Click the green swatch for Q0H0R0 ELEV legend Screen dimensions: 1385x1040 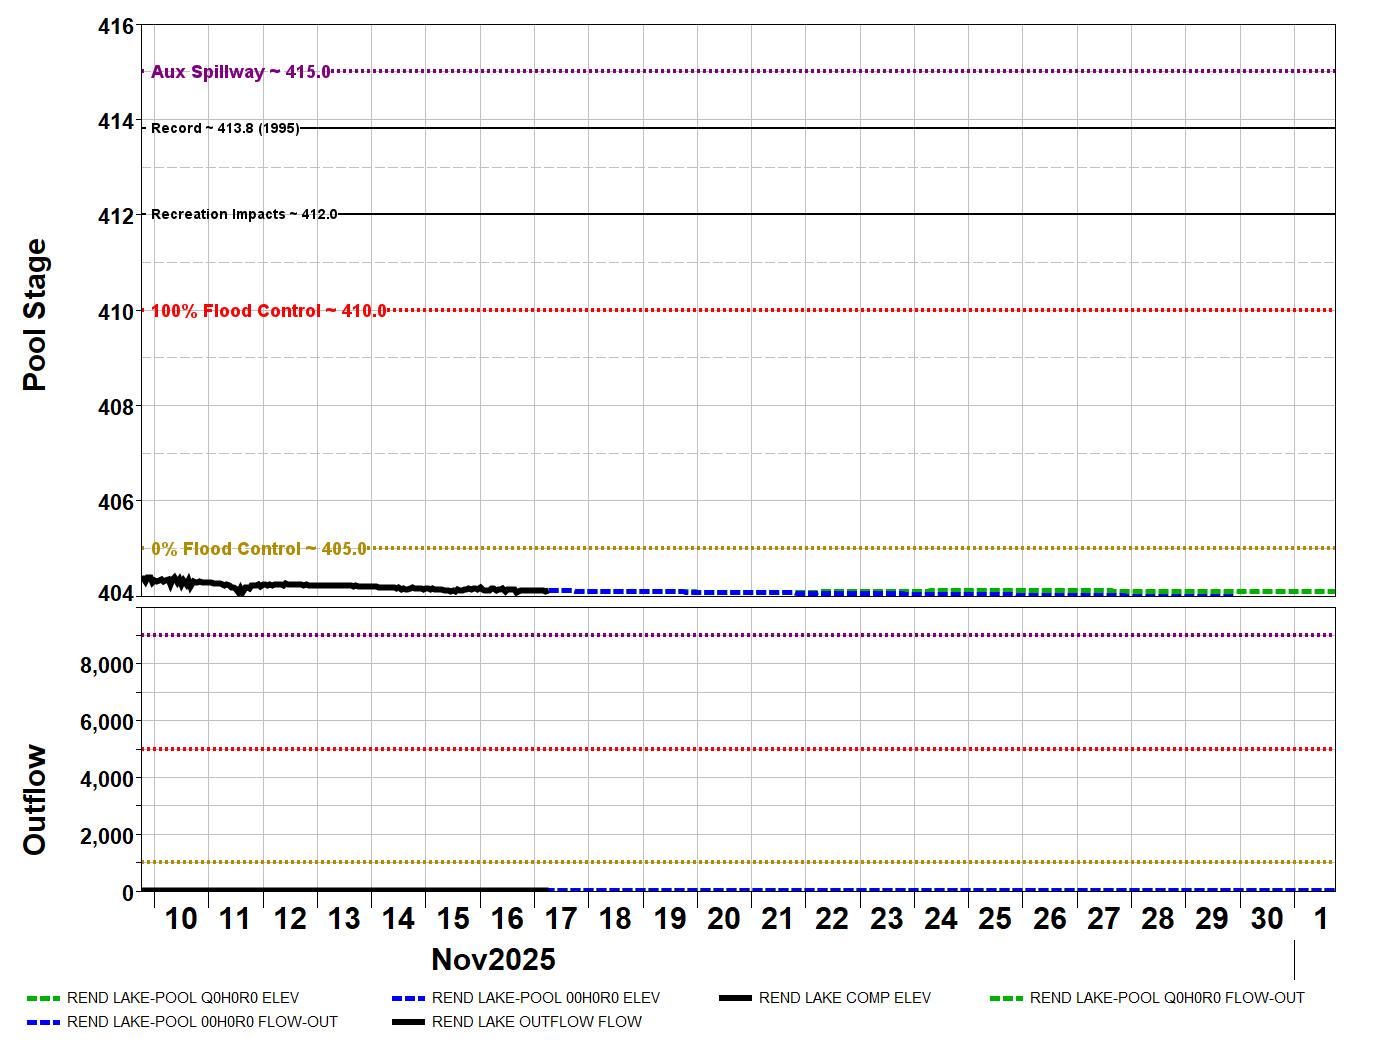pos(44,998)
